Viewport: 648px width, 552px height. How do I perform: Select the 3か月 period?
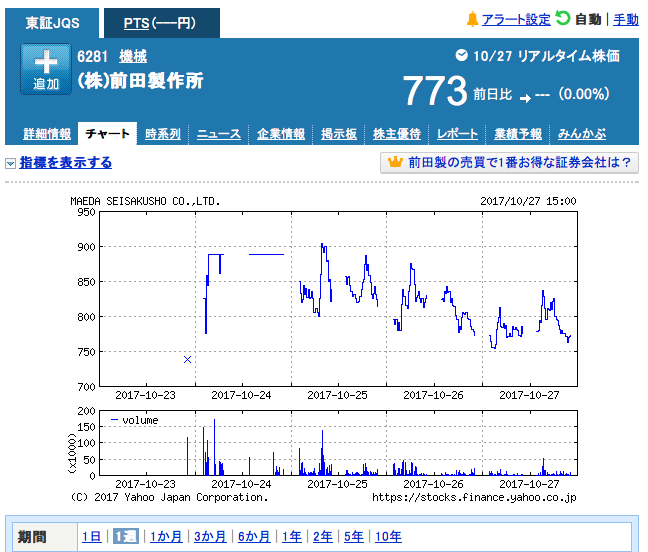210,537
